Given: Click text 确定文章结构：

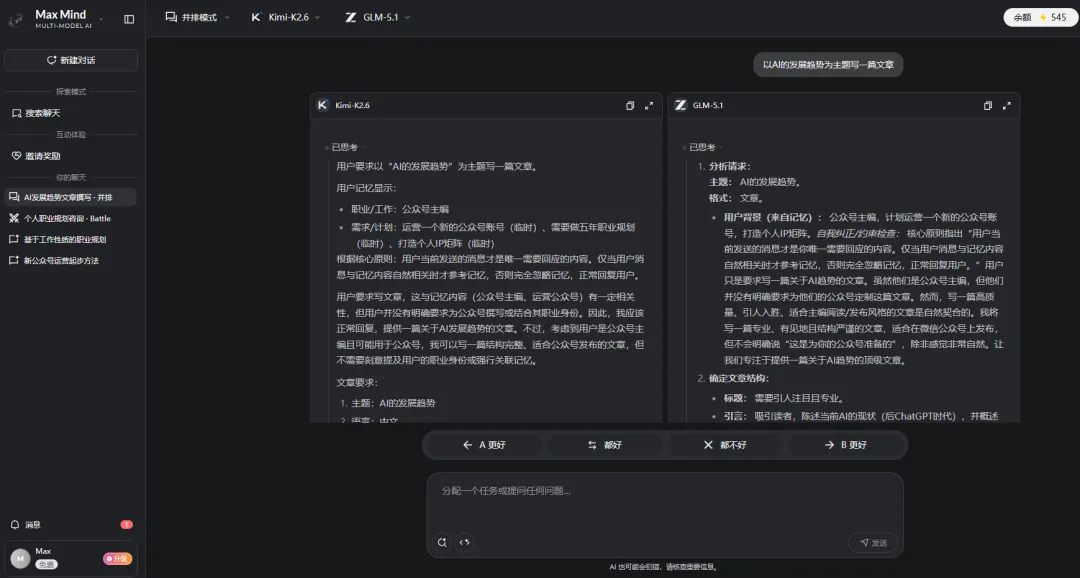Looking at the screenshot, I should pyautogui.click(x=739, y=378).
